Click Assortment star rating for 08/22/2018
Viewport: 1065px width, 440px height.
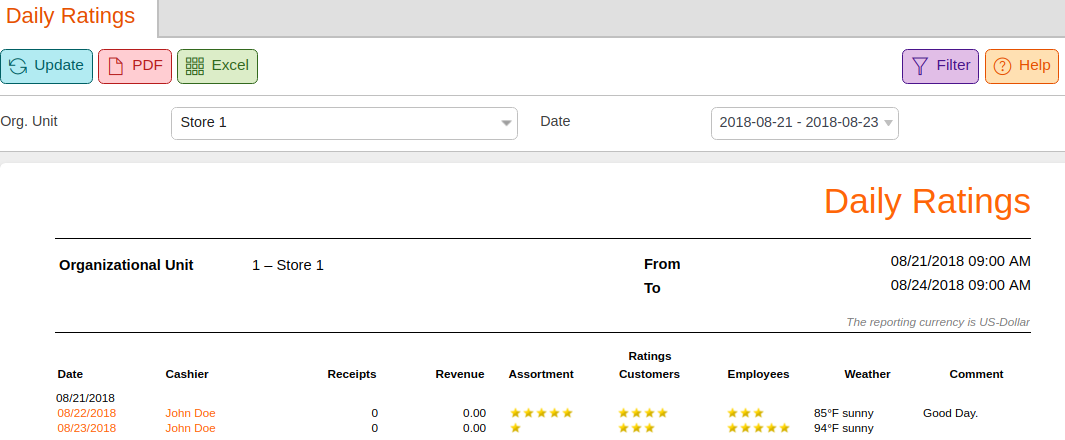(x=541, y=413)
